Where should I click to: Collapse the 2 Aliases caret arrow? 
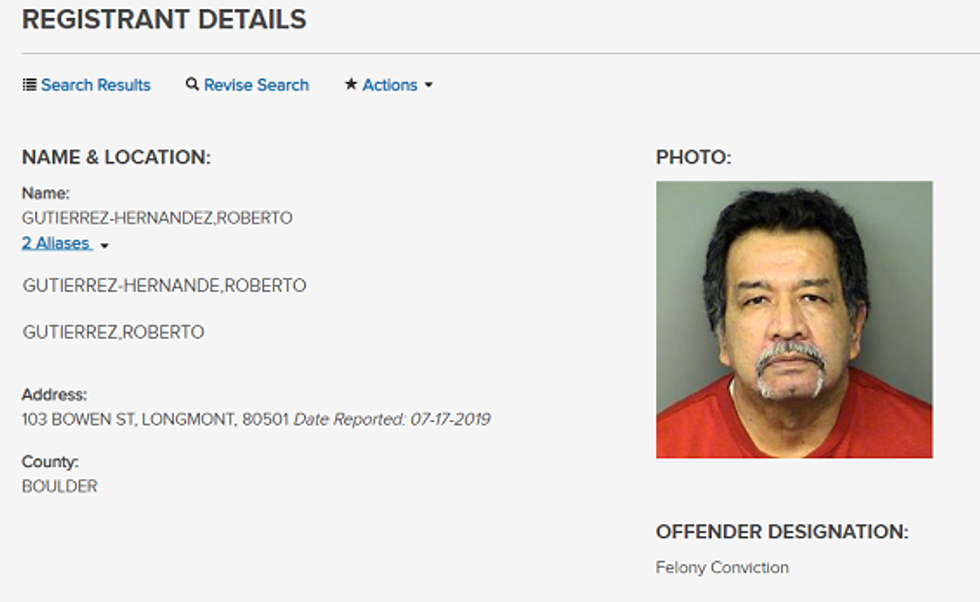(x=104, y=246)
